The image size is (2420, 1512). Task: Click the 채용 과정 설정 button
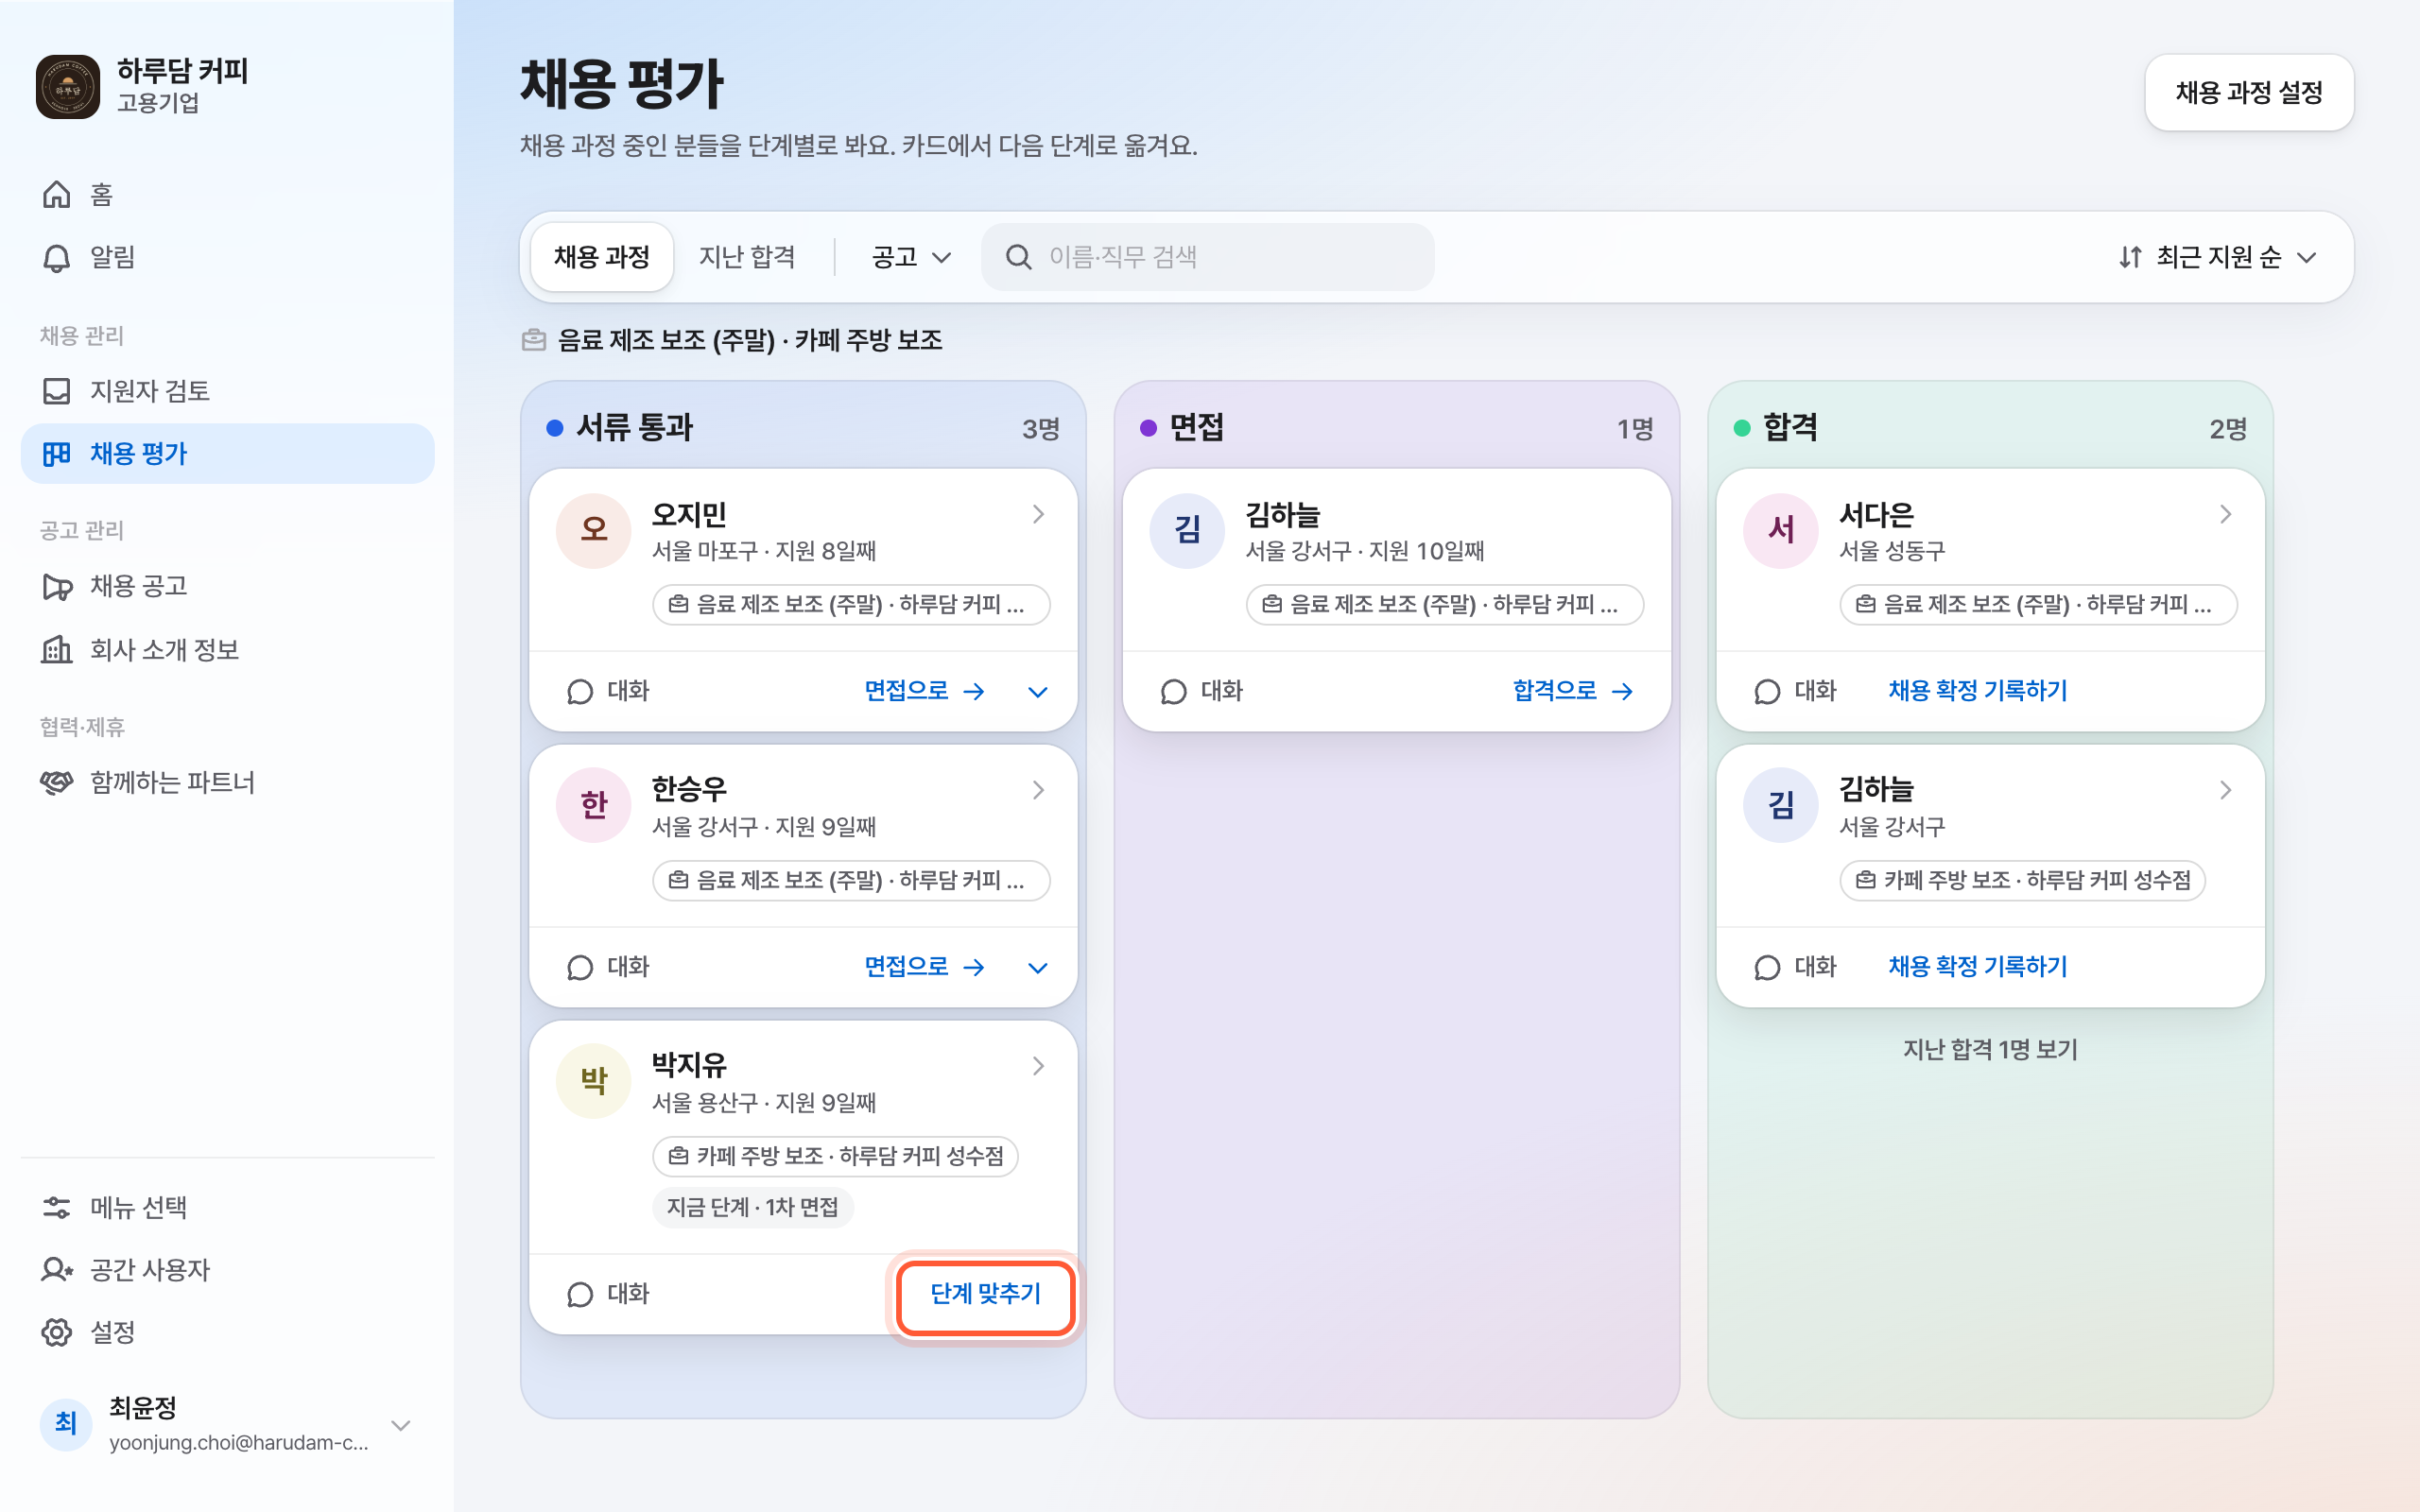click(2249, 92)
